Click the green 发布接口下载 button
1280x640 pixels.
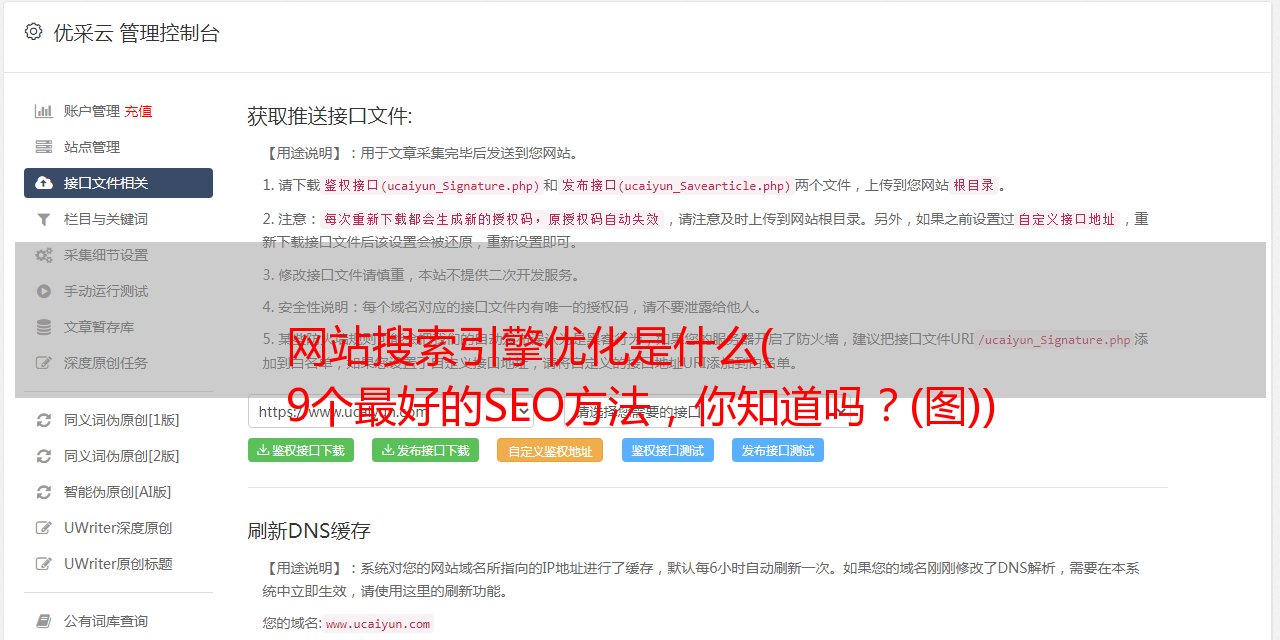point(425,450)
